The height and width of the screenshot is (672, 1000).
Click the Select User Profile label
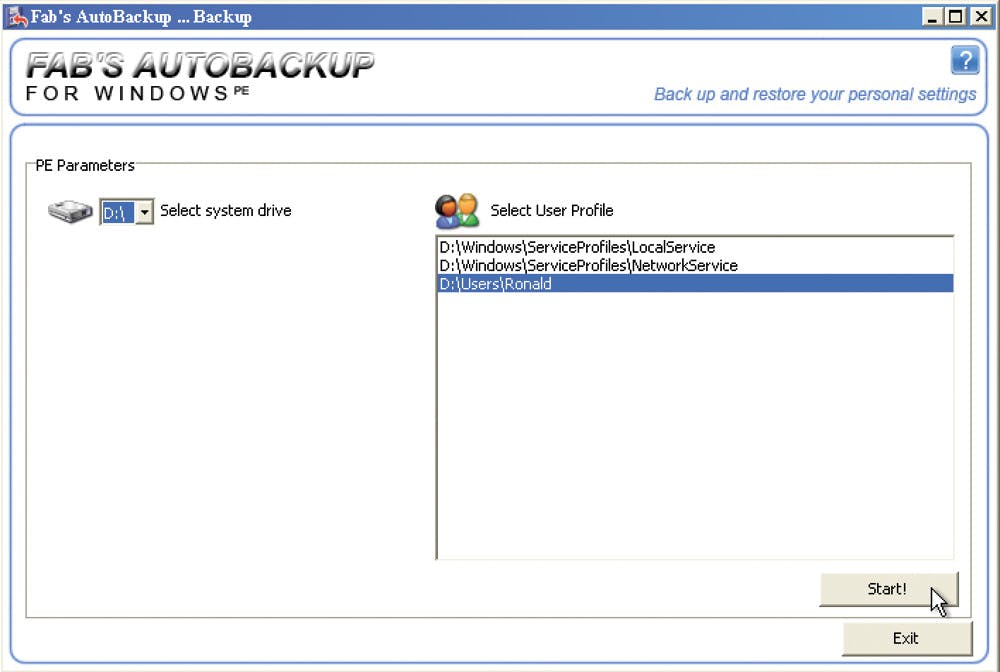[552, 210]
